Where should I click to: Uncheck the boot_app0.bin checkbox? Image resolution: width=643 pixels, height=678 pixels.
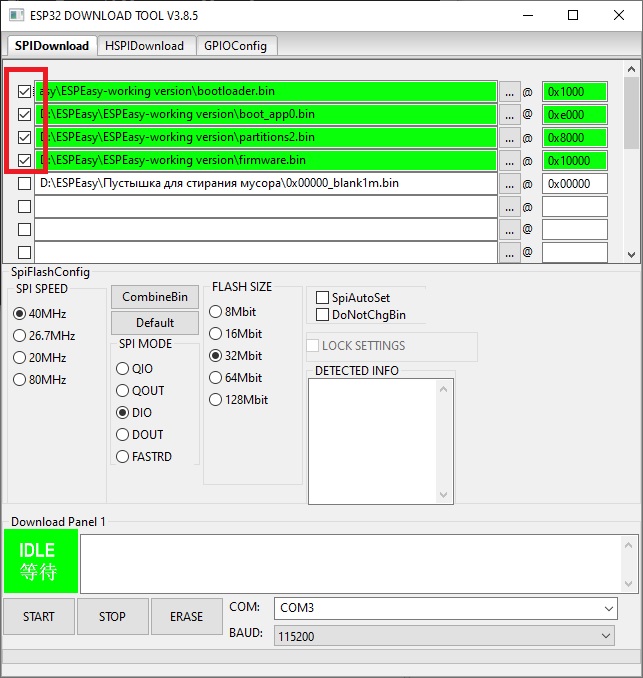point(24,115)
